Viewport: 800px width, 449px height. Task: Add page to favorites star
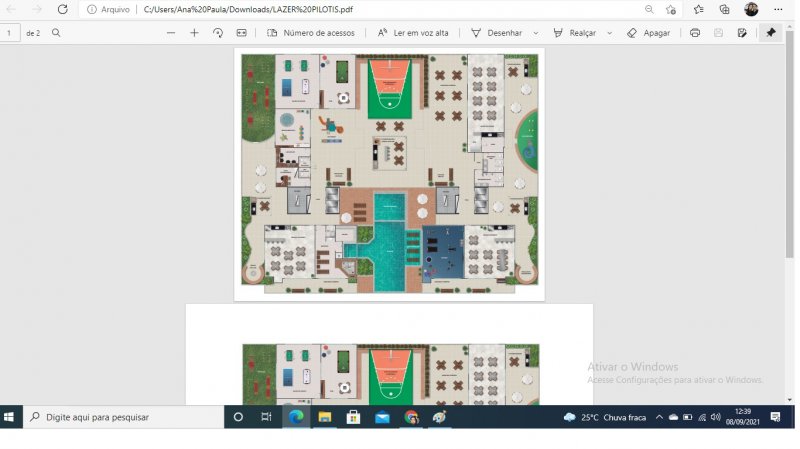(x=672, y=9)
